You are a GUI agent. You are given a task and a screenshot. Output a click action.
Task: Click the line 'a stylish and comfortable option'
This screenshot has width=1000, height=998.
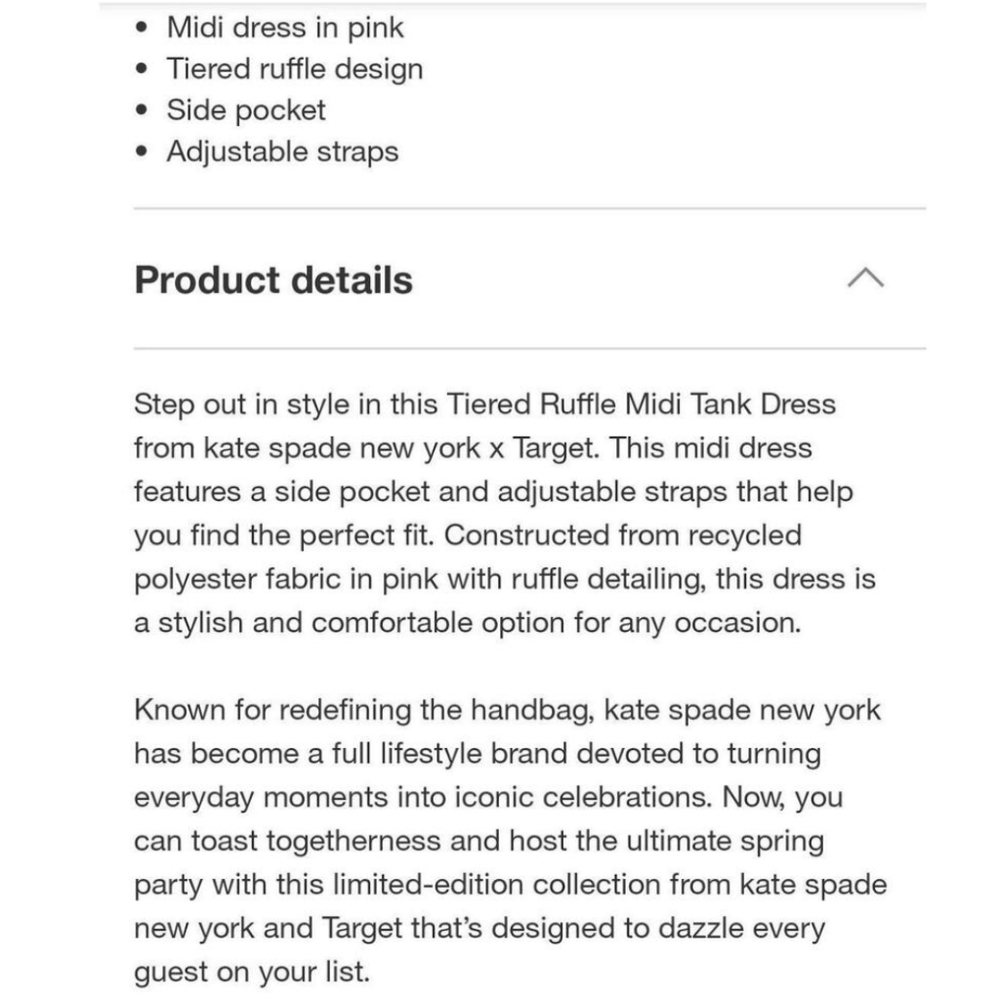click(467, 622)
